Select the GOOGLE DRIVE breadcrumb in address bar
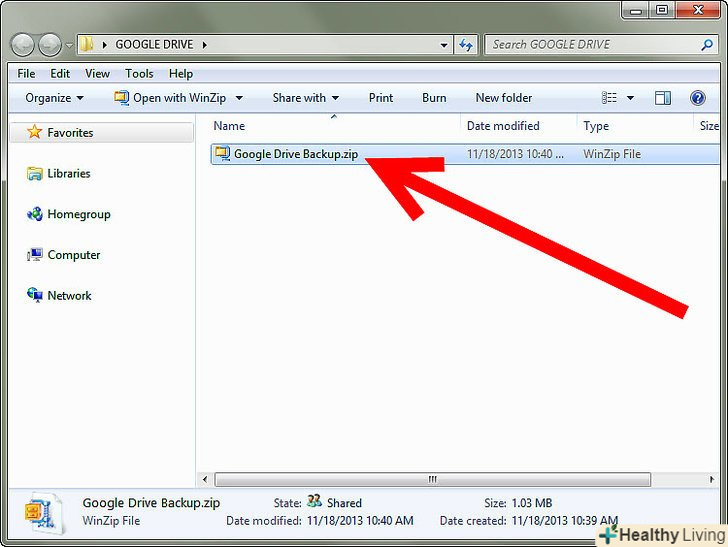Image resolution: width=728 pixels, height=547 pixels. click(x=154, y=45)
